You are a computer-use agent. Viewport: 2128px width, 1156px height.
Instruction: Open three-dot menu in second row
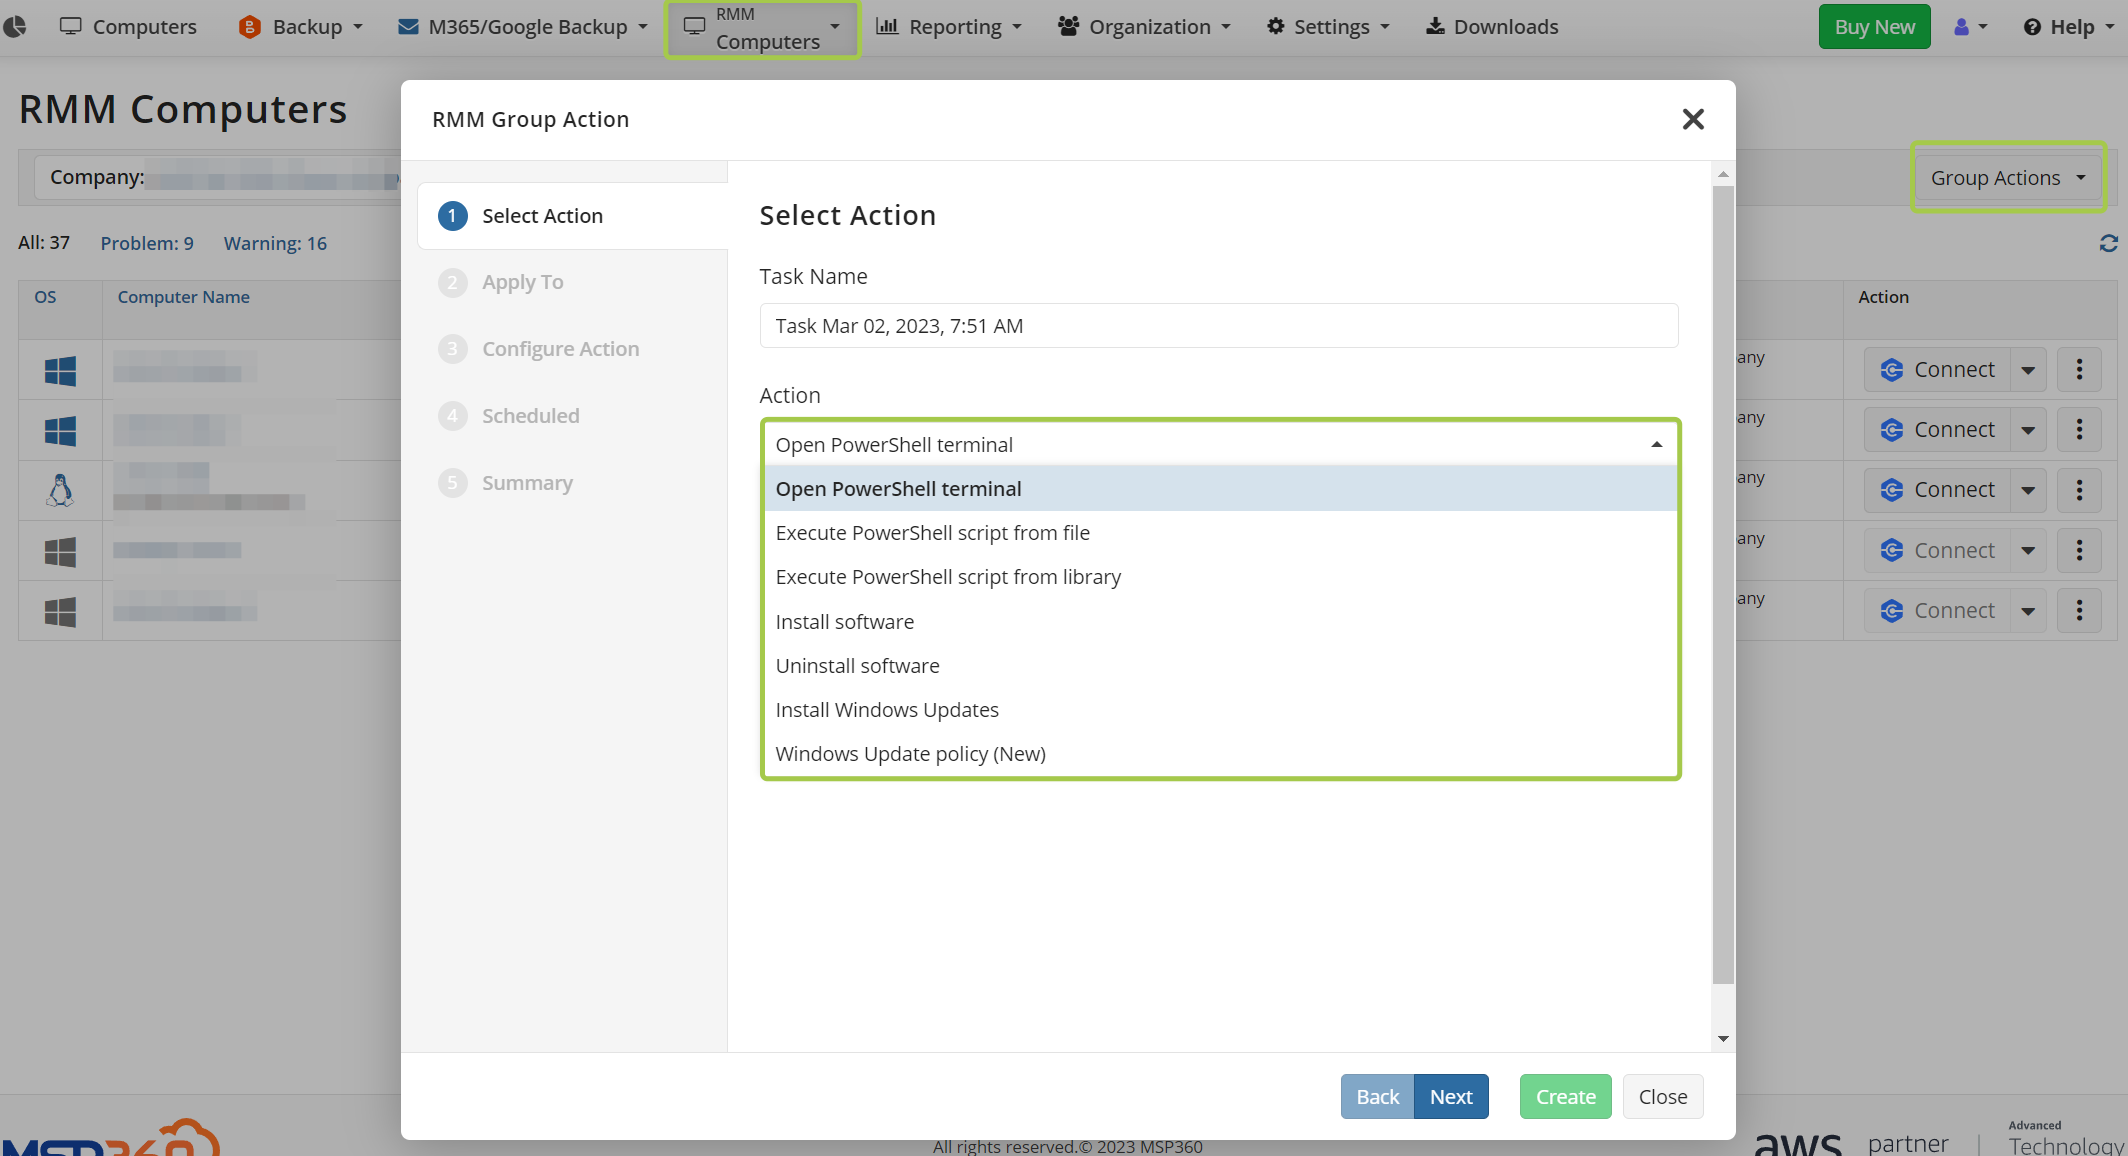2079,430
